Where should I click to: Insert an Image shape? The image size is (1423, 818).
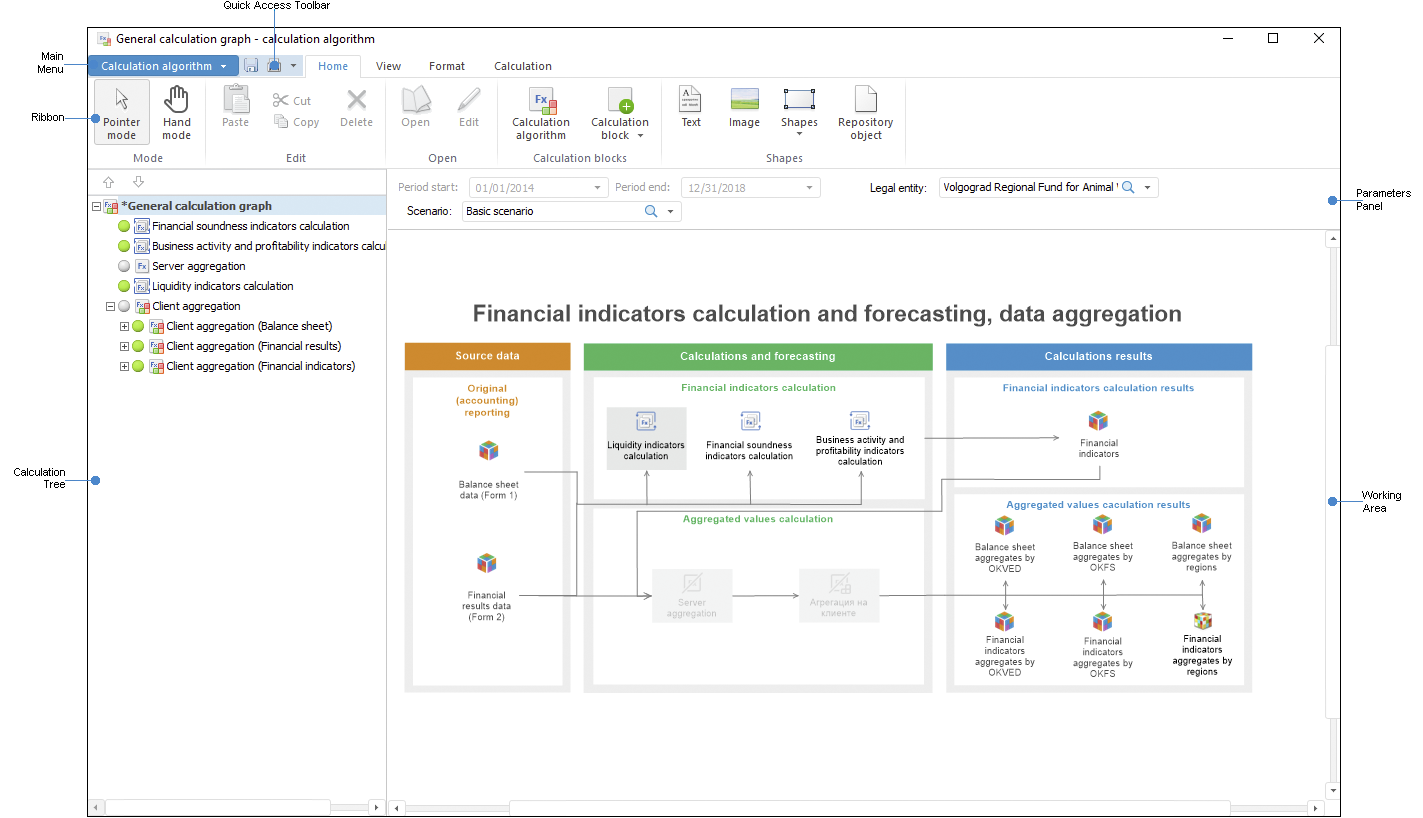744,106
